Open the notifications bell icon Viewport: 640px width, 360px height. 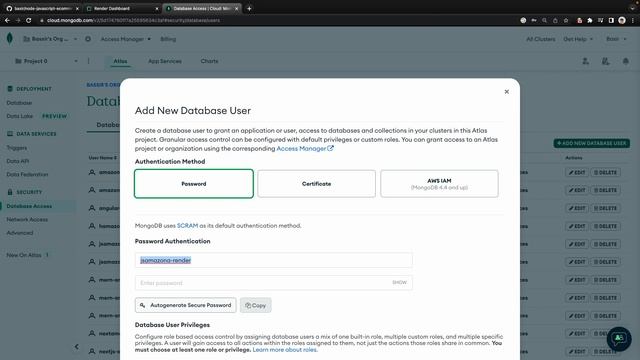[626, 61]
